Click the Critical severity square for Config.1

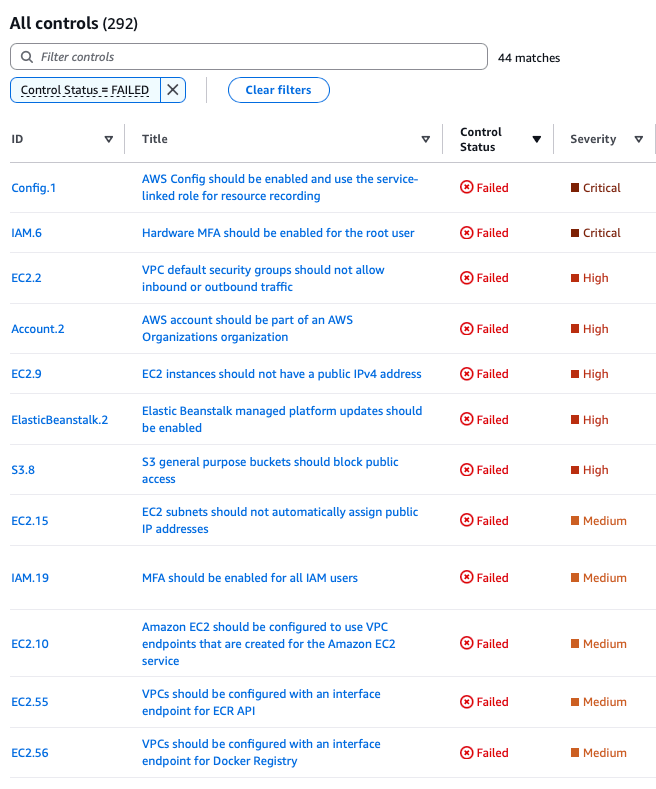click(x=575, y=187)
